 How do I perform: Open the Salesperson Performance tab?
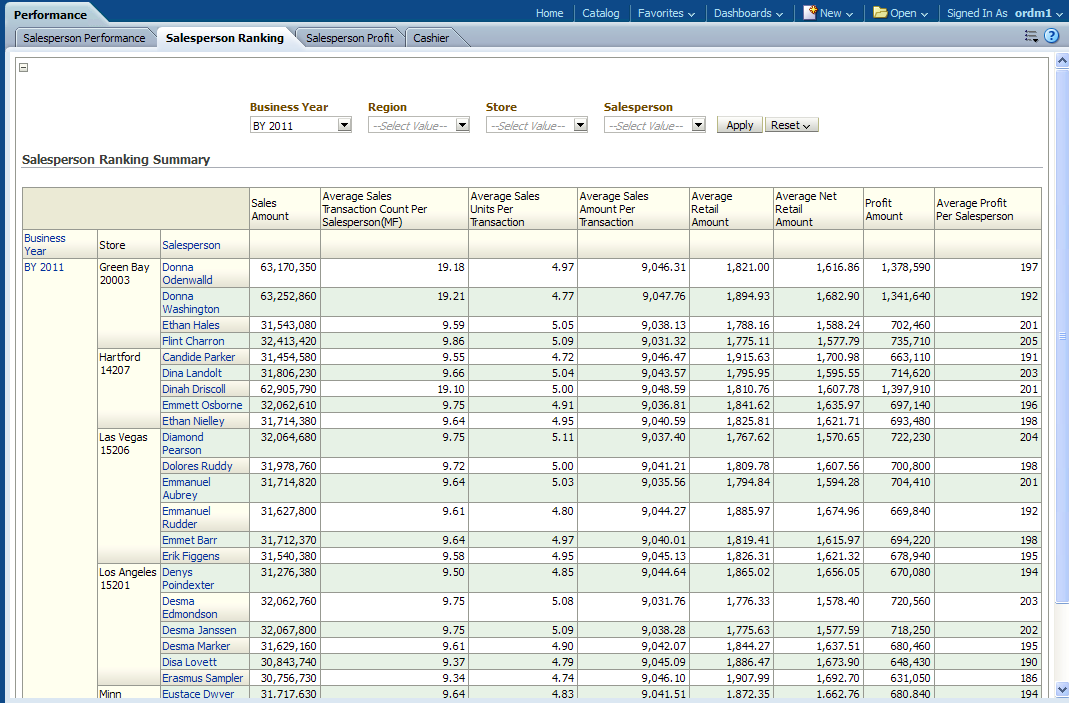(x=84, y=38)
